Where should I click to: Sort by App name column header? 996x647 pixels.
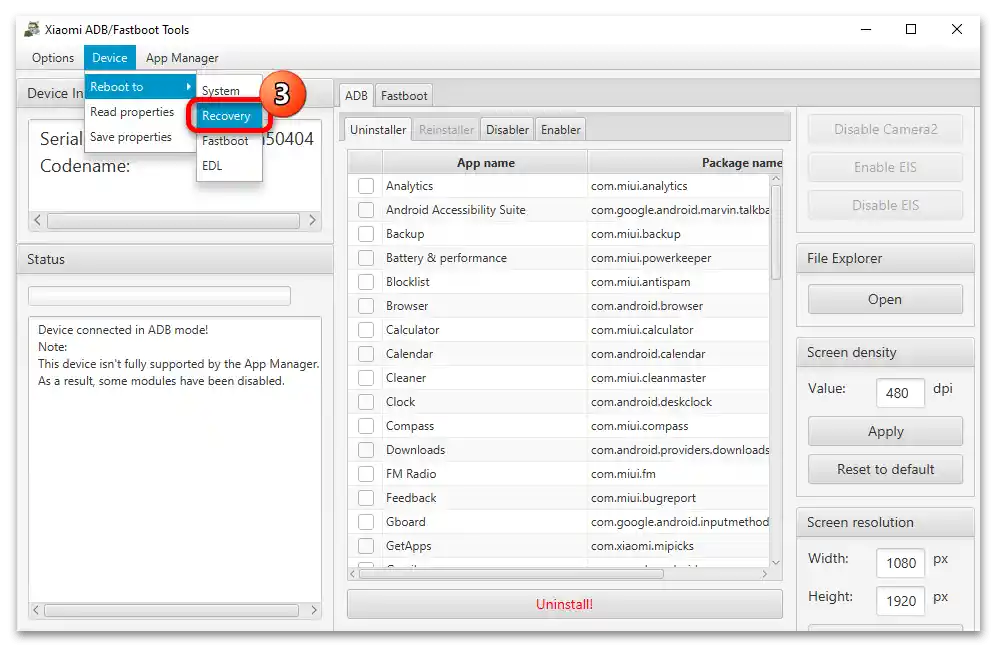pyautogui.click(x=485, y=163)
